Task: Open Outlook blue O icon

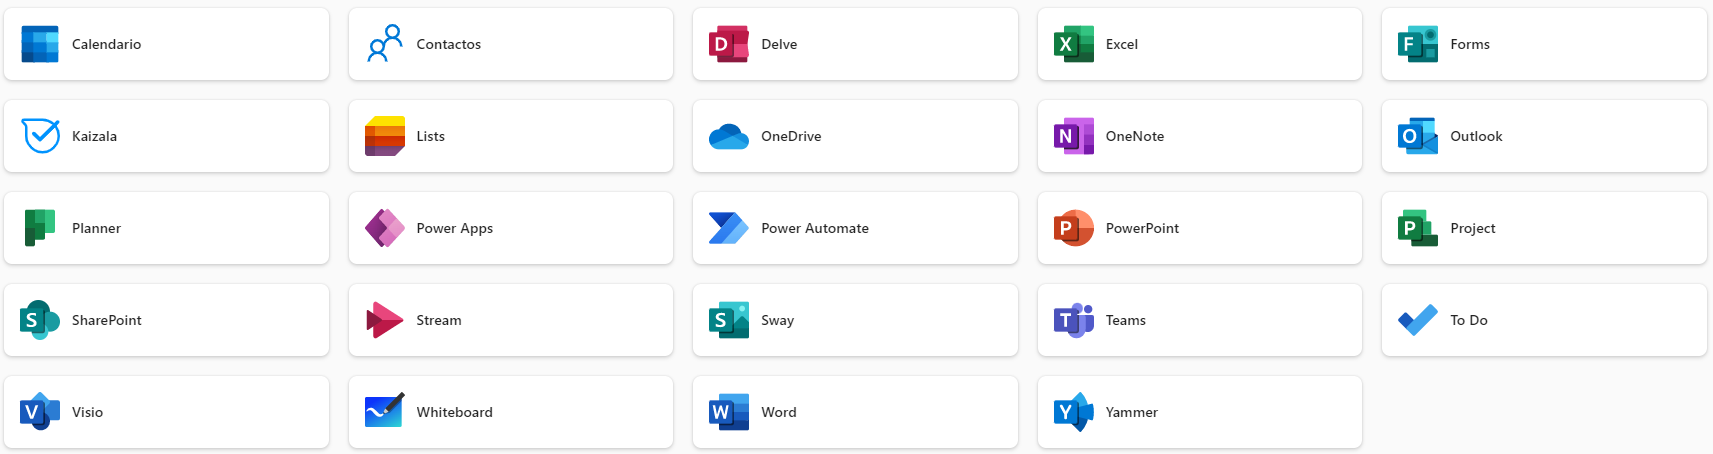Action: coord(1418,136)
